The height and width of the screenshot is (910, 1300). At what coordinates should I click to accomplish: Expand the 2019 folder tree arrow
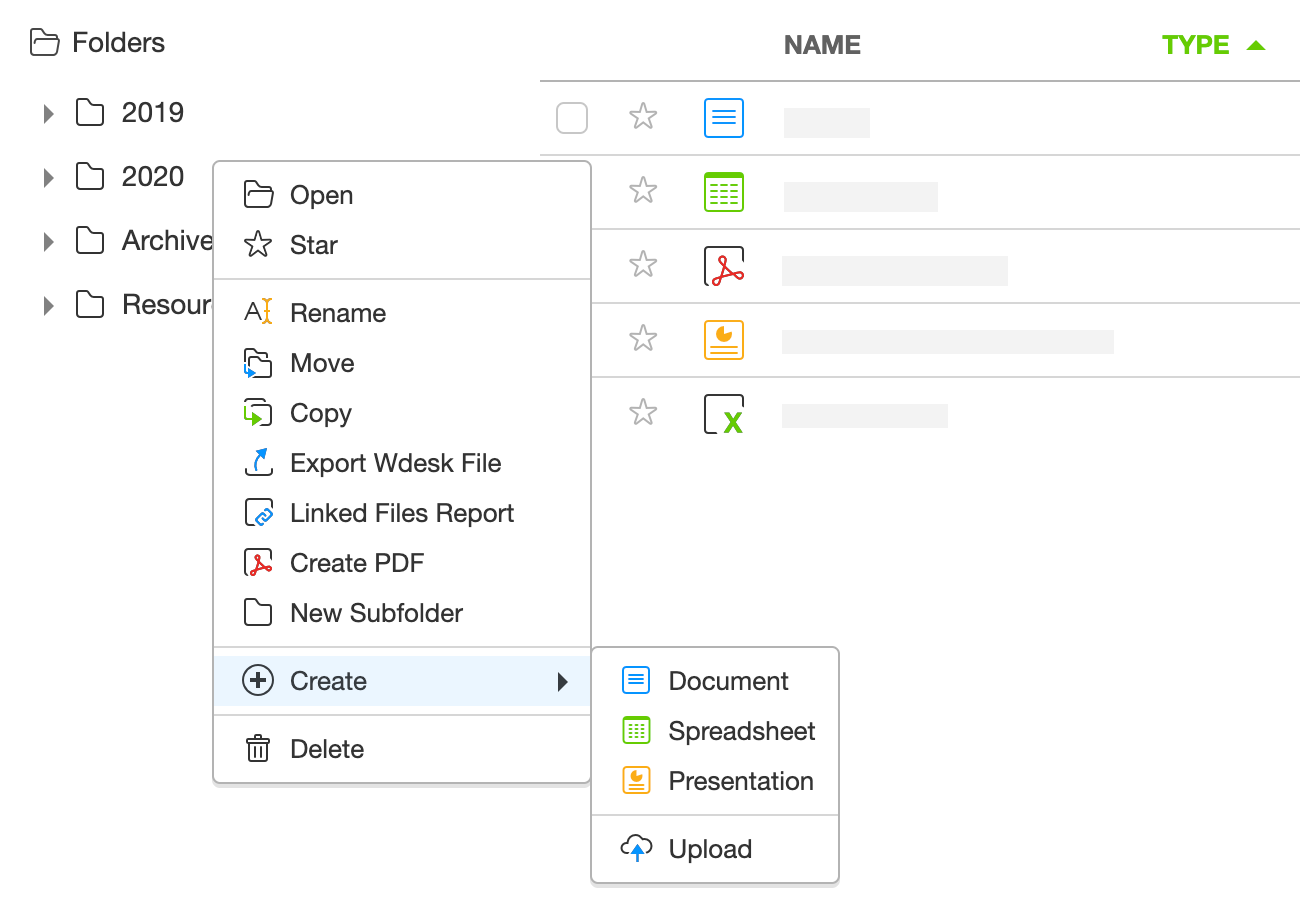coord(48,114)
